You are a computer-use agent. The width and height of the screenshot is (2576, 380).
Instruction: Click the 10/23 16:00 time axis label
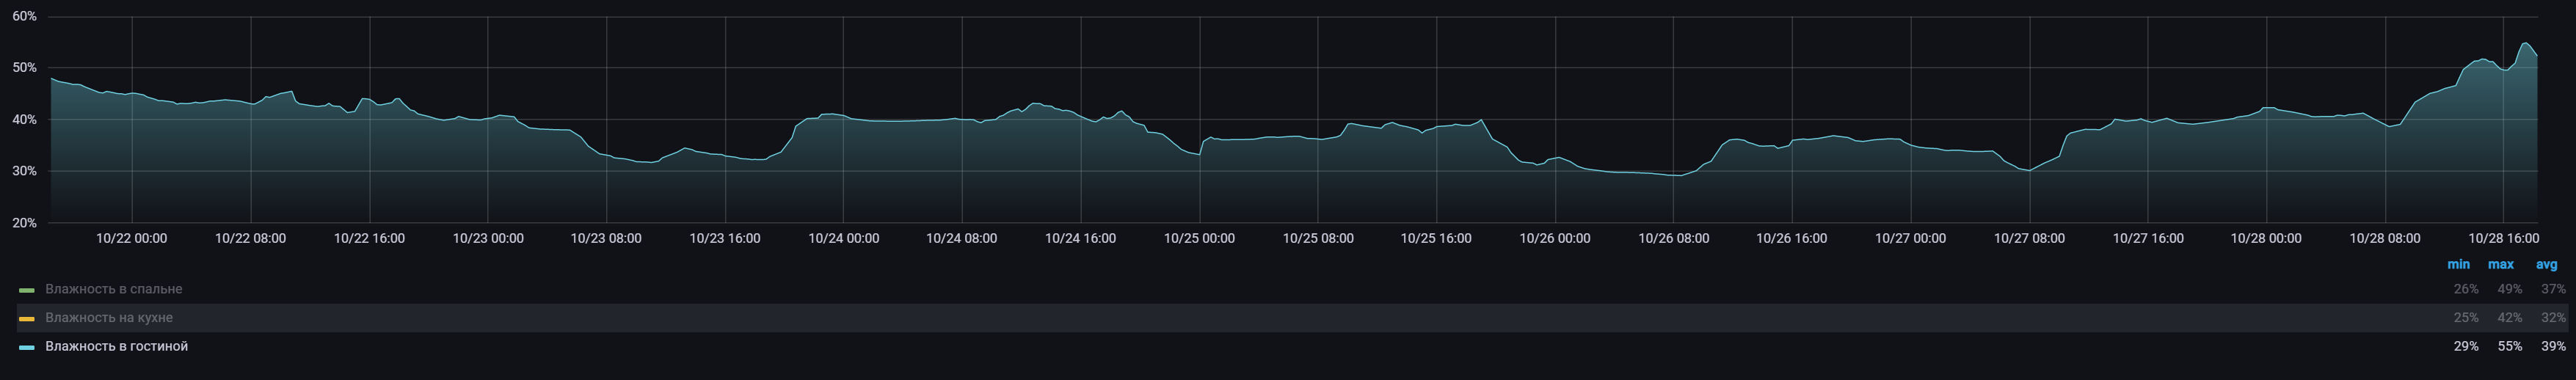[725, 238]
